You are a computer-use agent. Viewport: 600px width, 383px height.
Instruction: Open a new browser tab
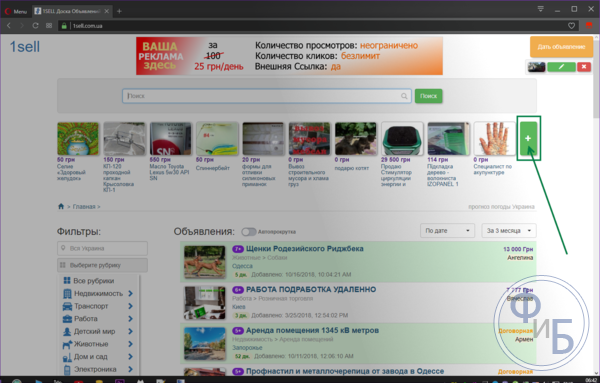119,11
